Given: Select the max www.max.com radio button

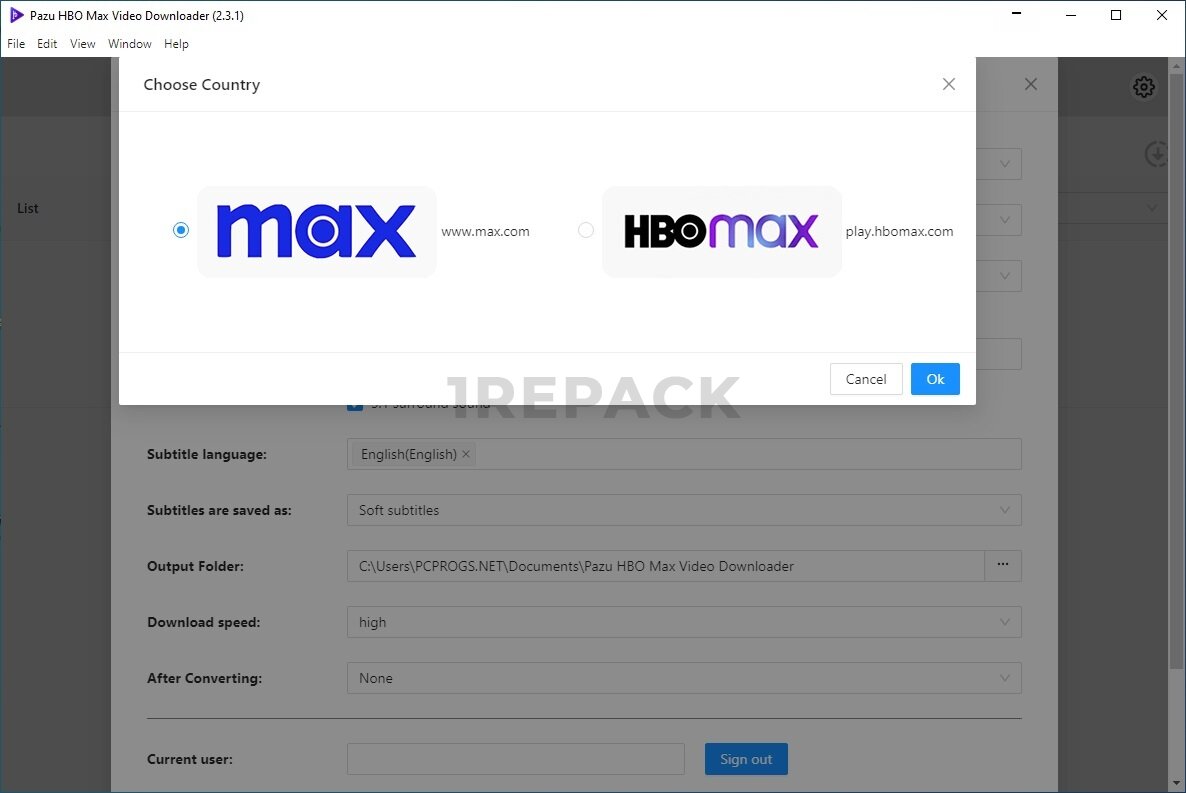Looking at the screenshot, I should point(181,230).
